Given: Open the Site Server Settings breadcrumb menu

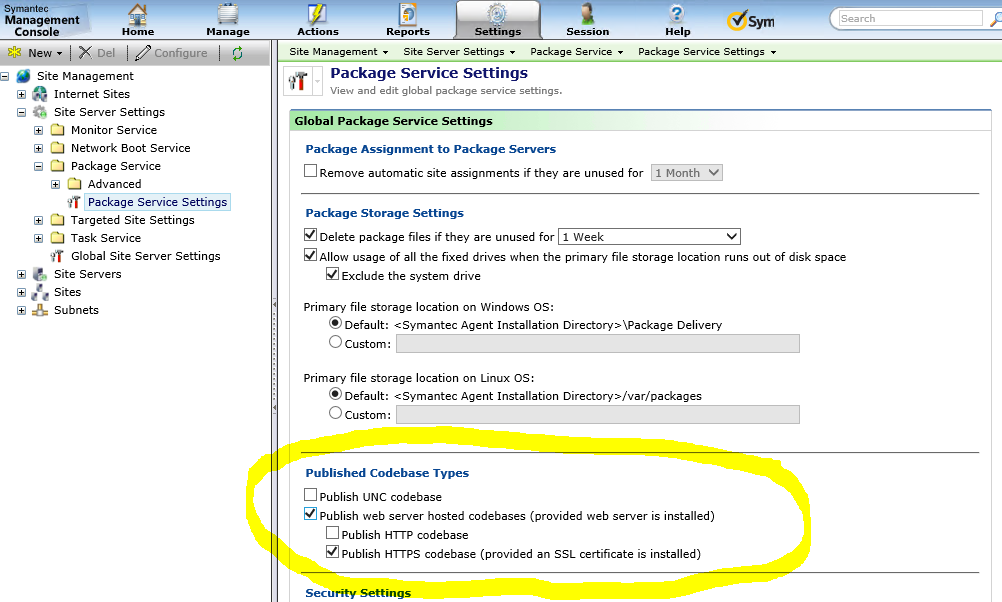Looking at the screenshot, I should (x=459, y=52).
